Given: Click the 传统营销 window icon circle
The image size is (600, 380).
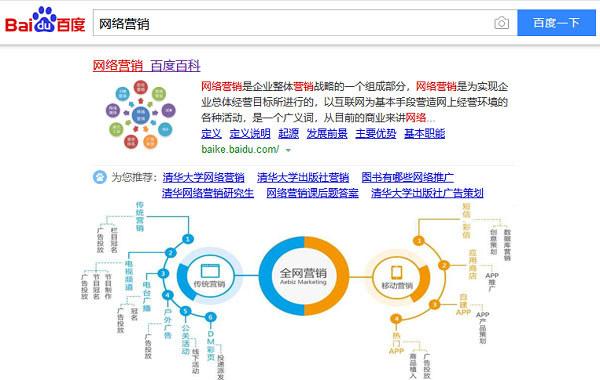Looking at the screenshot, I should coord(210,275).
